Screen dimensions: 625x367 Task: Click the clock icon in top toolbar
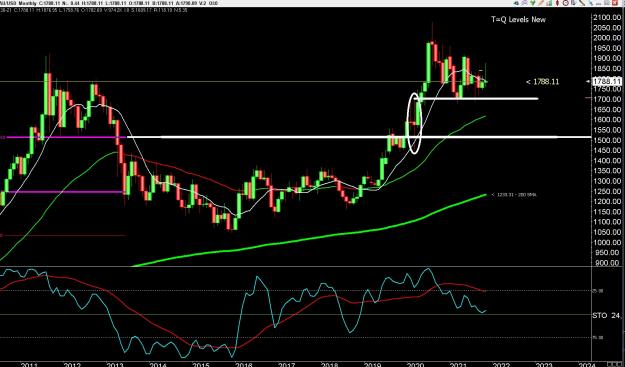566,3
